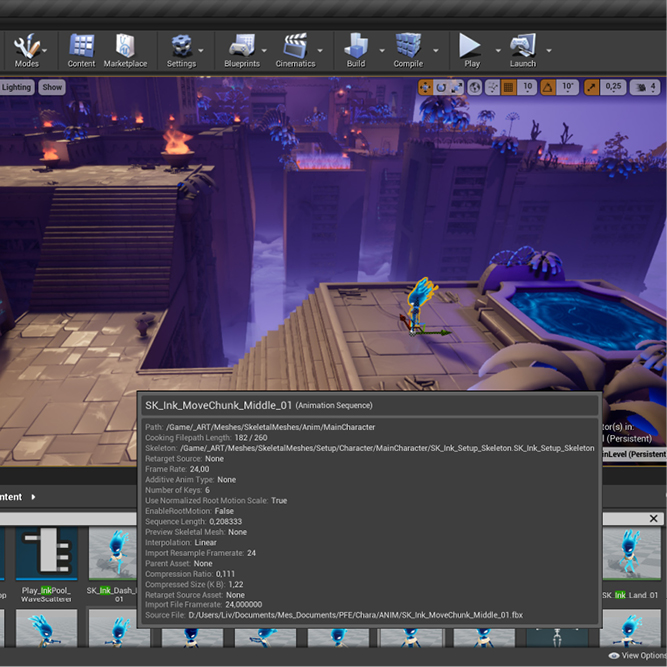Click the Blueprints toolbar icon
The width and height of the screenshot is (667, 667).
[242, 48]
